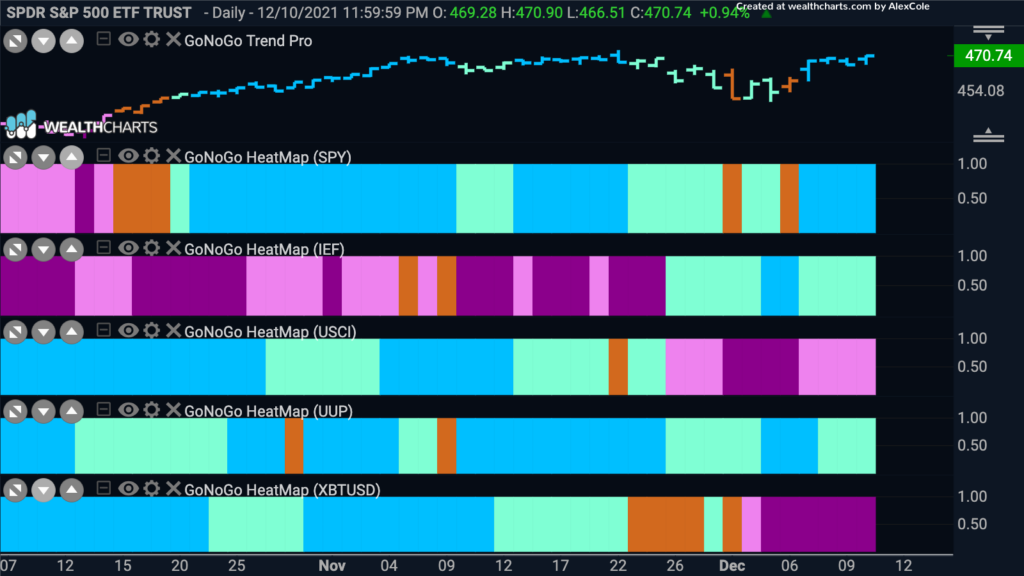The image size is (1024, 576).
Task: Move HeatMap (USCI) pane down
Action: pyautogui.click(x=43, y=332)
